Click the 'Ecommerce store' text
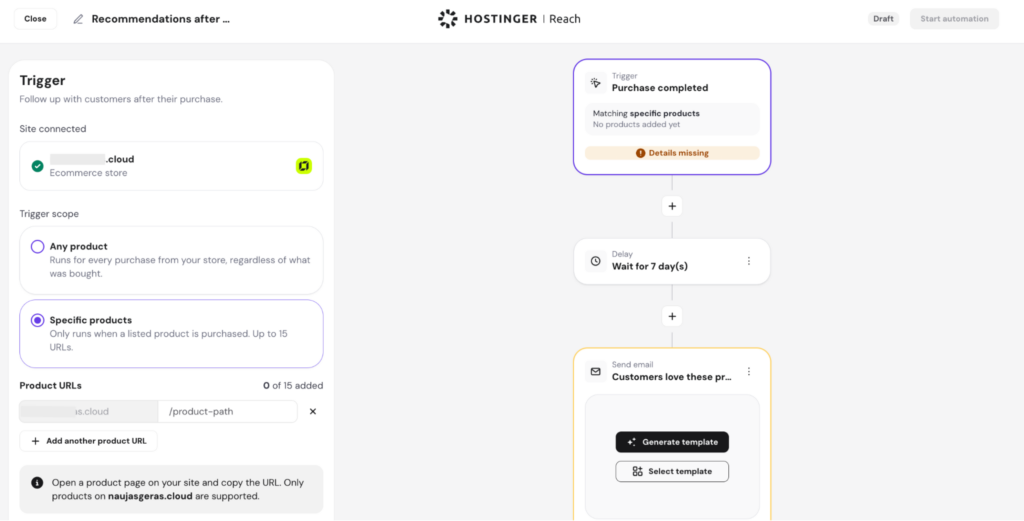 coord(89,173)
